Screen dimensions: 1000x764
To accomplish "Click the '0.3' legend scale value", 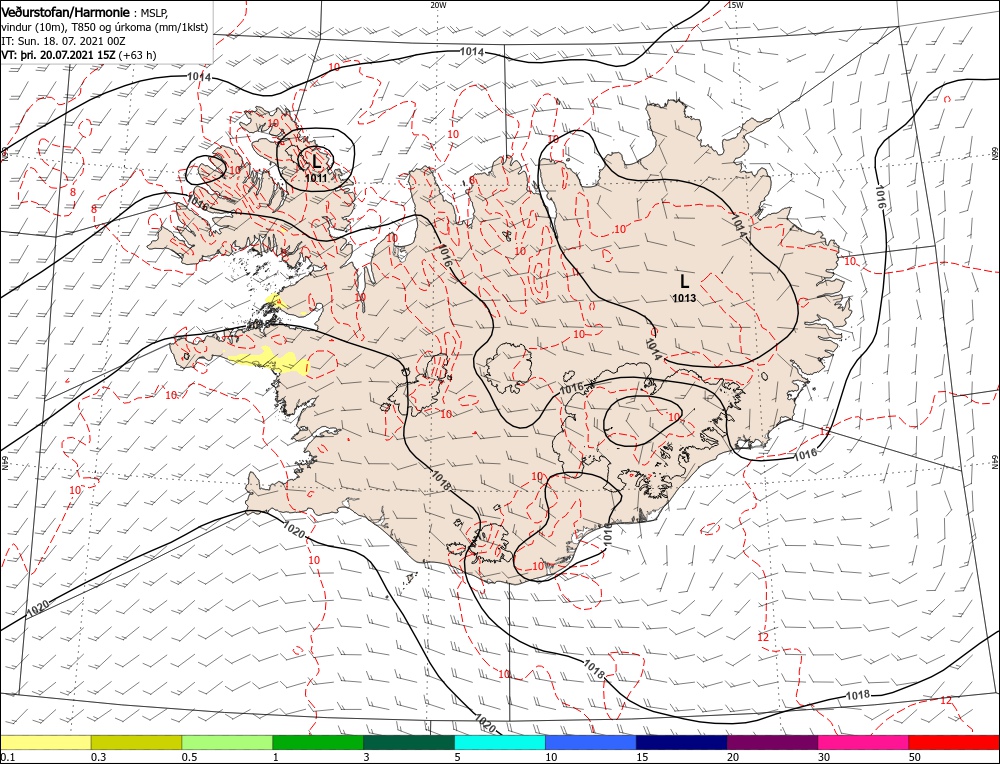I will coord(98,757).
